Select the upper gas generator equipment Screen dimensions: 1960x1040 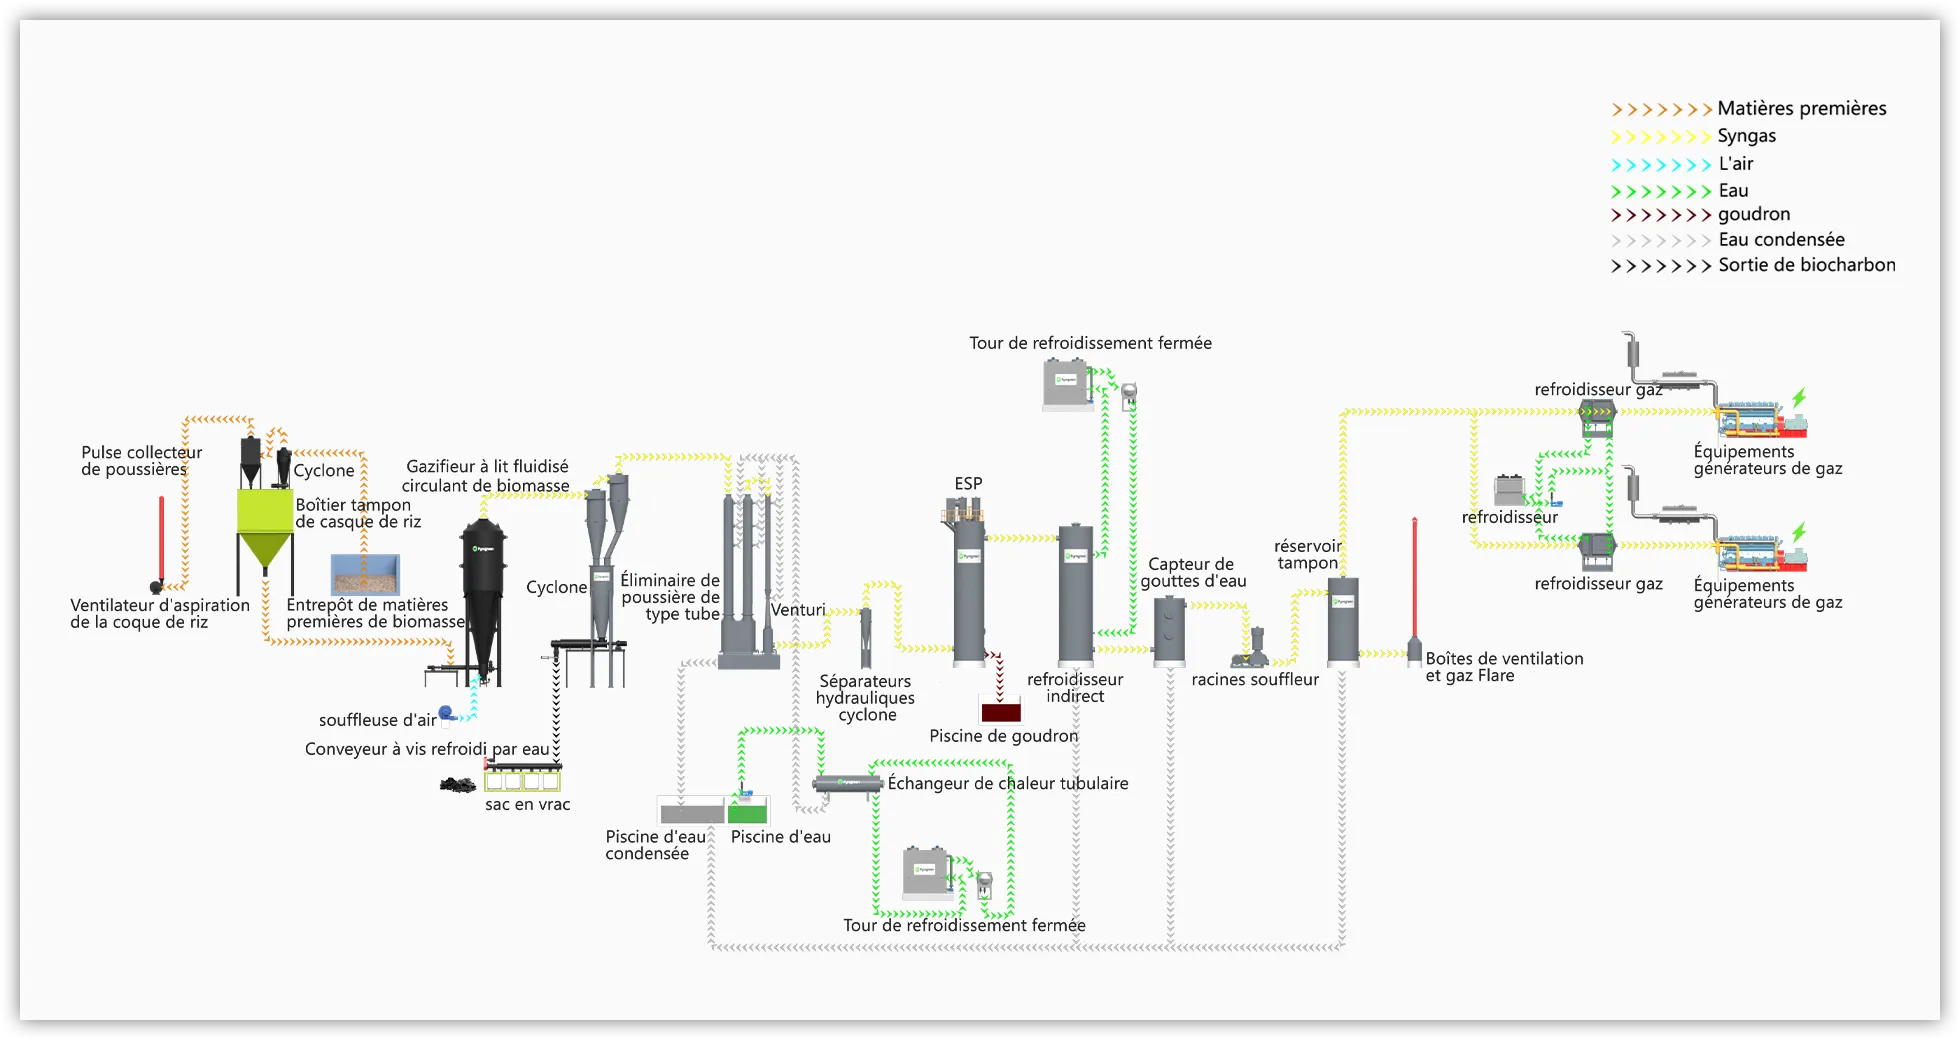1762,418
